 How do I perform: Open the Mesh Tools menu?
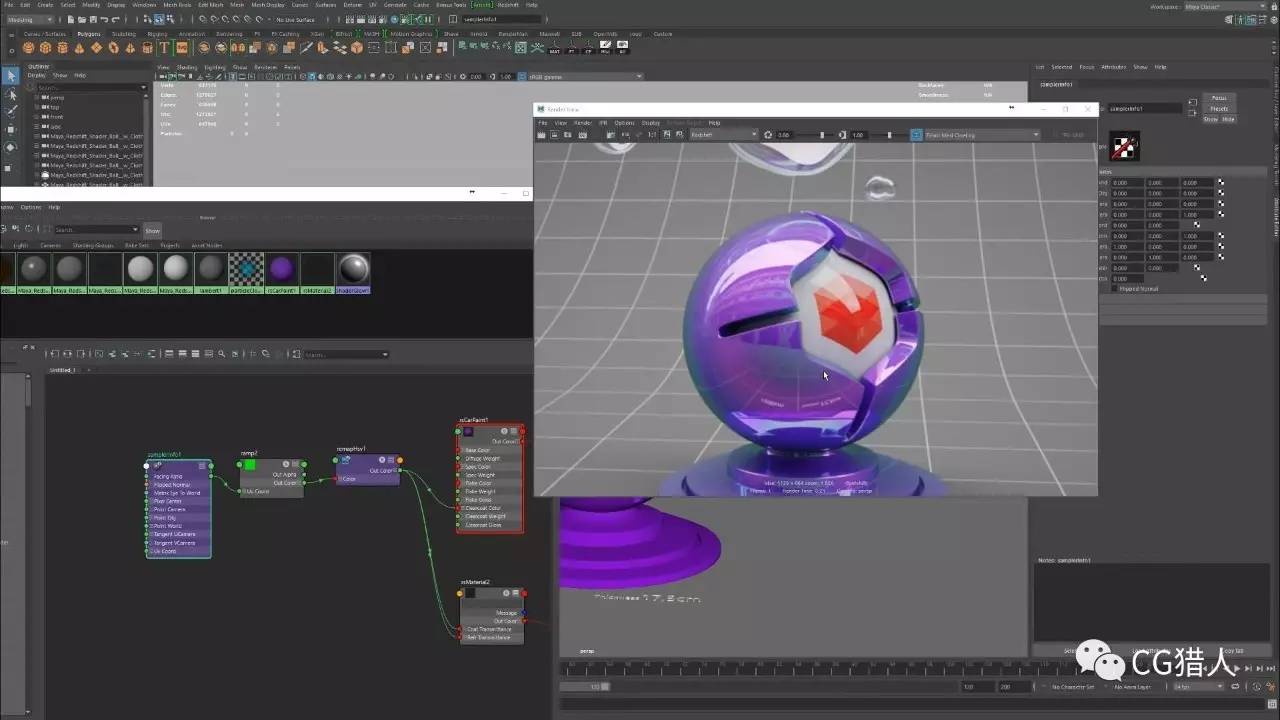point(177,5)
